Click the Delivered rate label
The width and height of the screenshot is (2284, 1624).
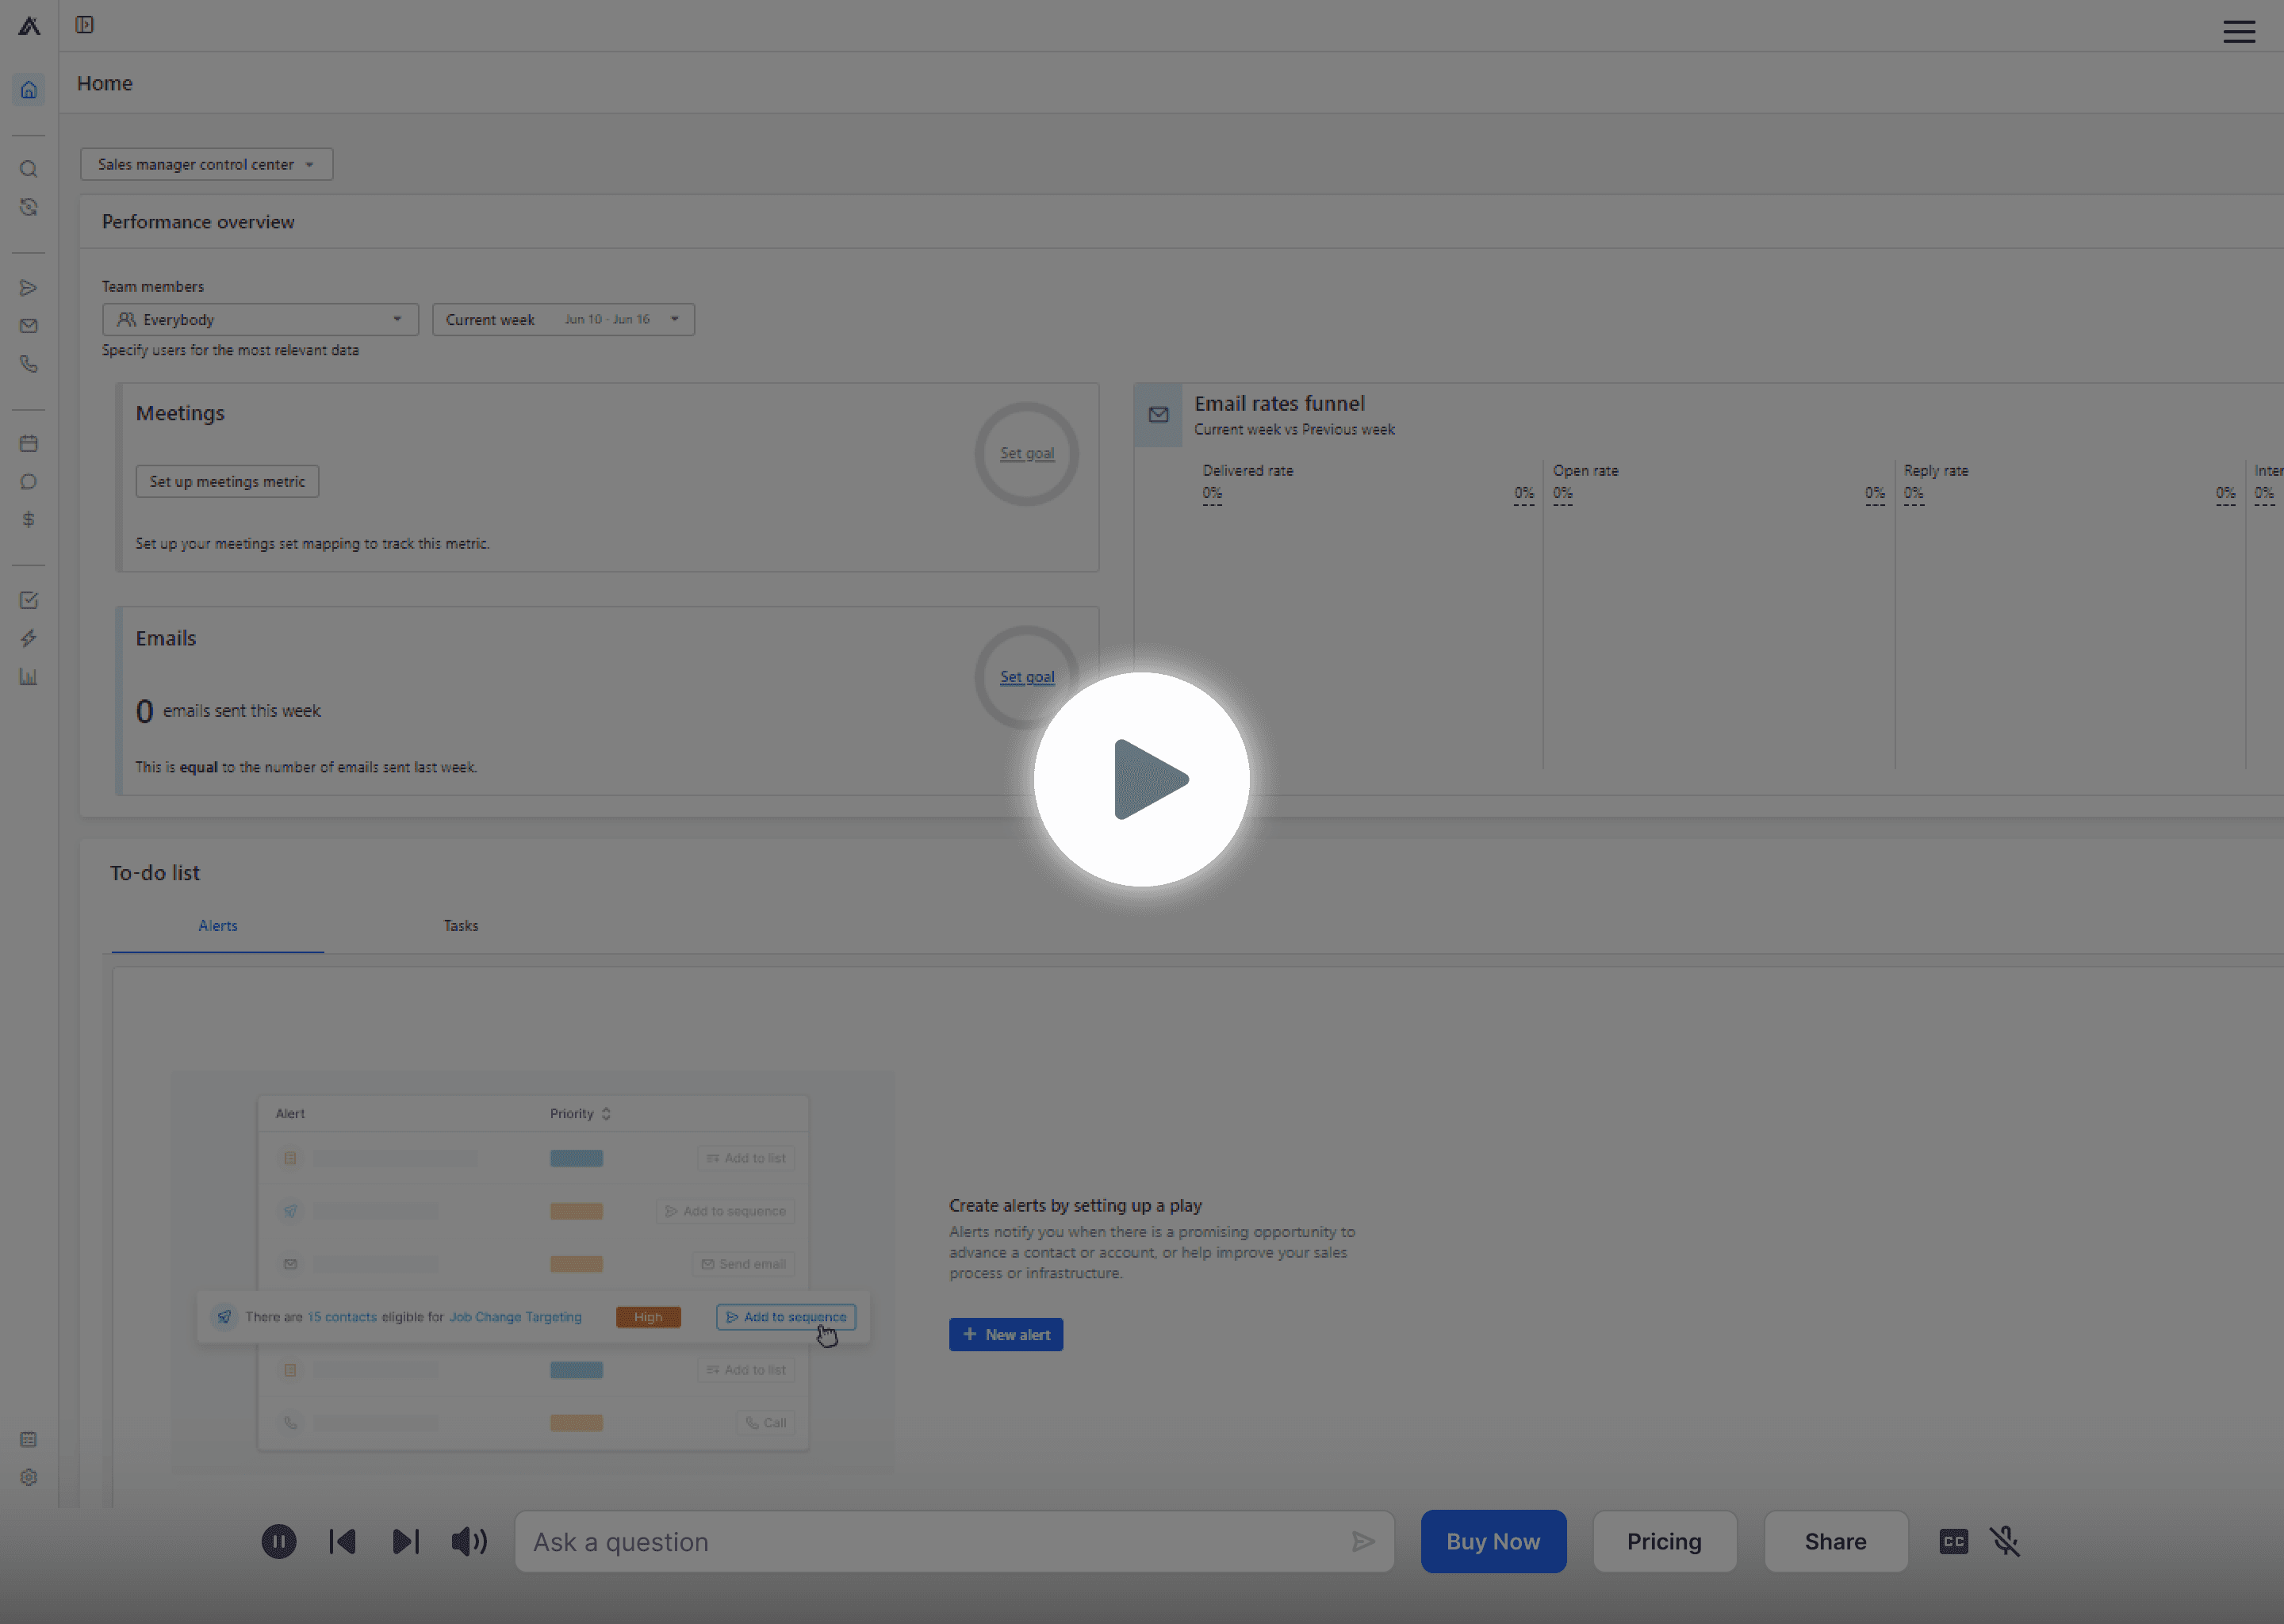pos(1248,470)
